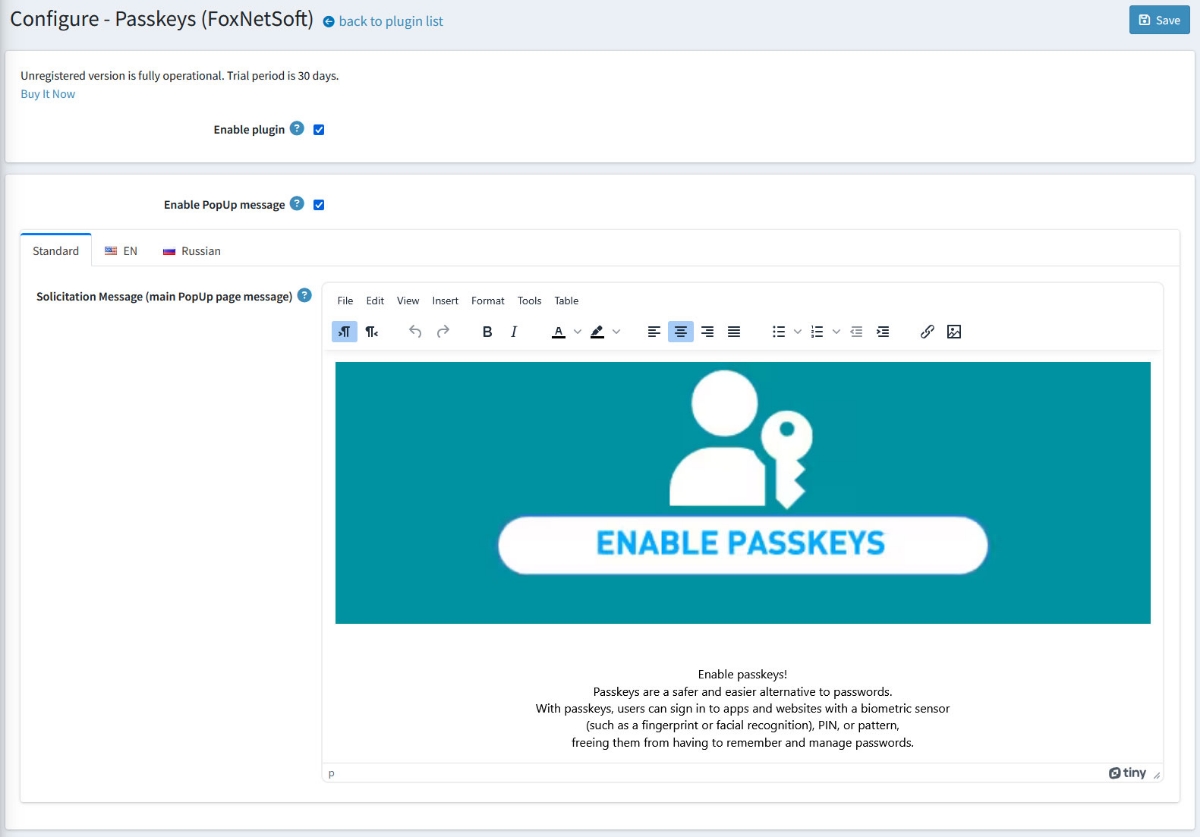This screenshot has width=1200, height=837.
Task: Click the Bold formatting icon
Action: click(x=487, y=332)
